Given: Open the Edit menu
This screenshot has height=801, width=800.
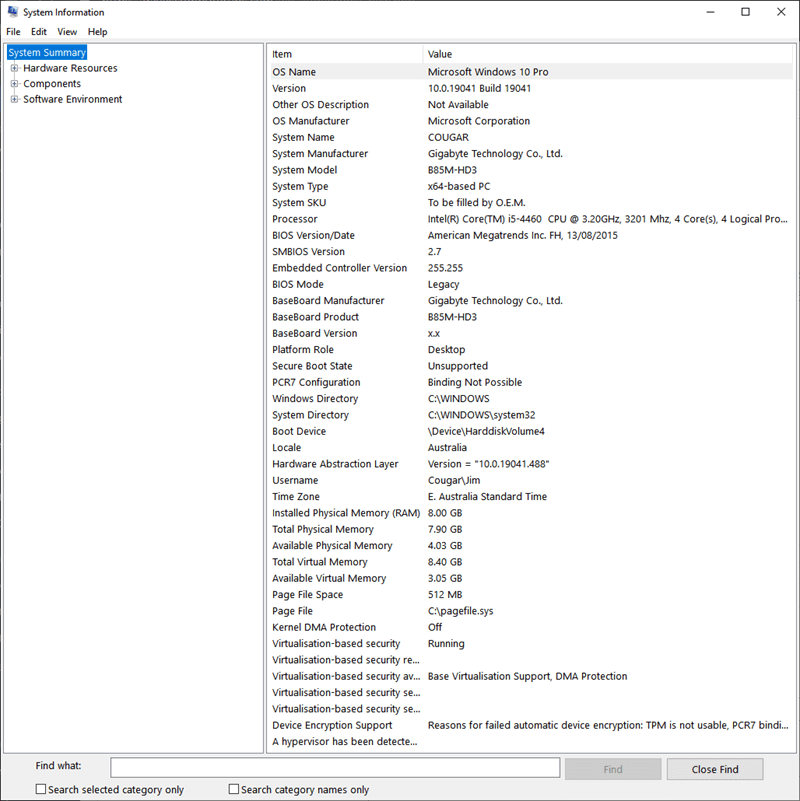Looking at the screenshot, I should coord(38,32).
